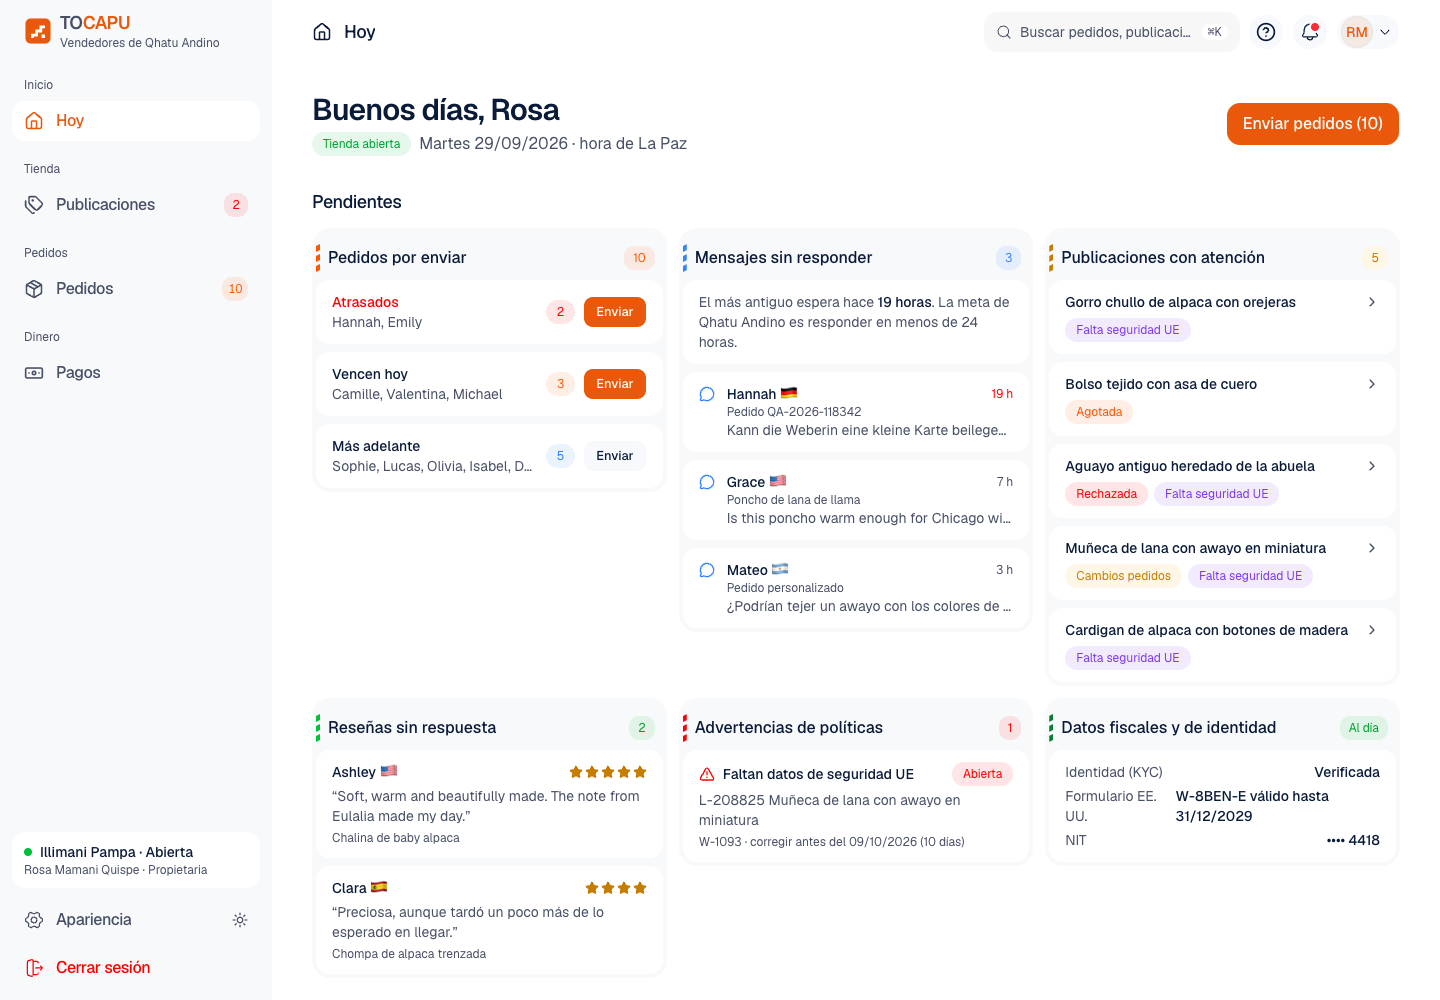Click the RM avatar
The height and width of the screenshot is (1000, 1440).
tap(1356, 32)
